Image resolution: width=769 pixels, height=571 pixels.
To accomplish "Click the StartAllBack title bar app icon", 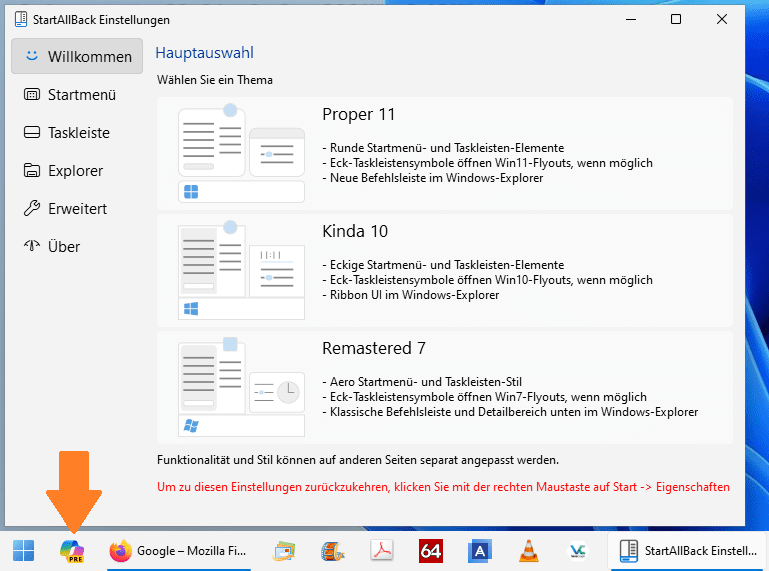I will (21, 19).
